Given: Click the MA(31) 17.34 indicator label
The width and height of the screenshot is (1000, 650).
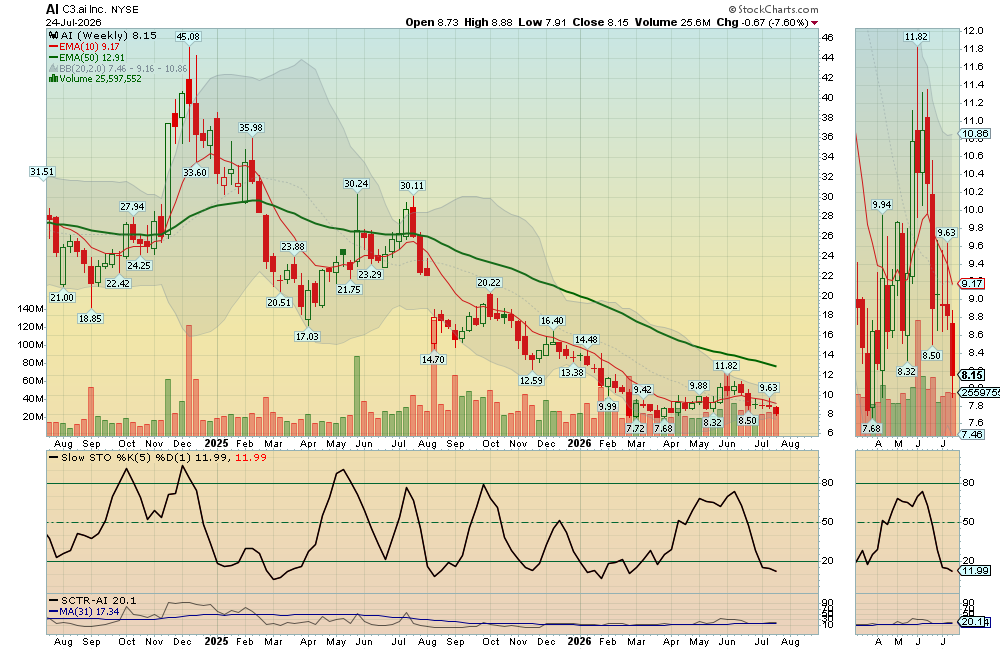Looking at the screenshot, I should coord(84,611).
